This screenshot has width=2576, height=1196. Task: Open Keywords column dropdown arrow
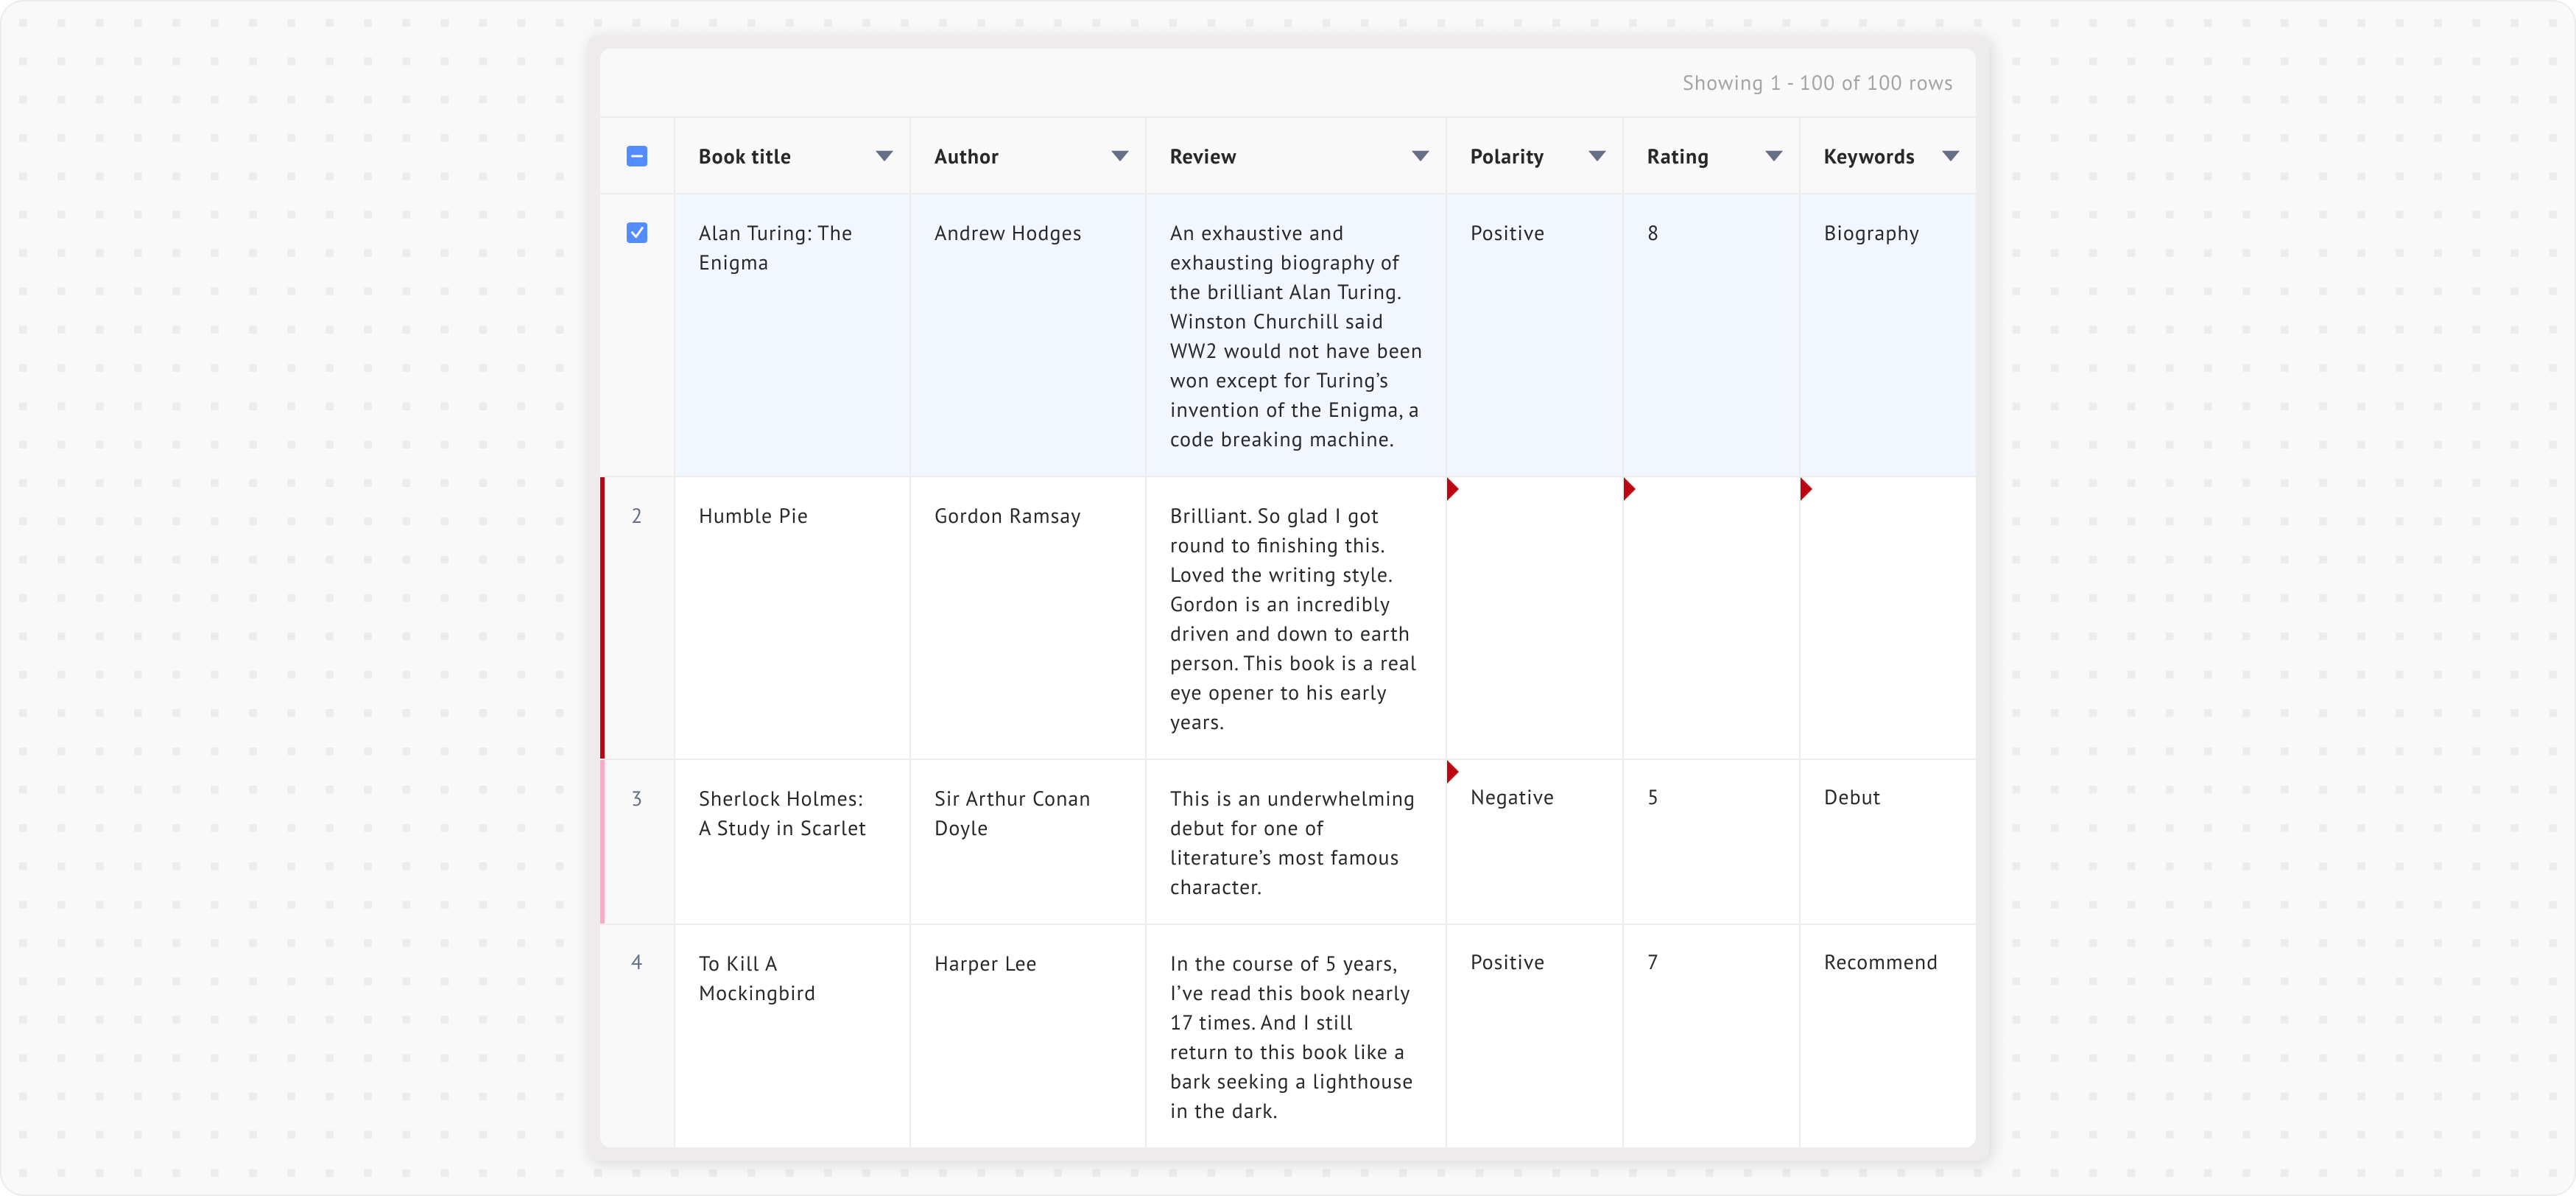(x=1950, y=156)
